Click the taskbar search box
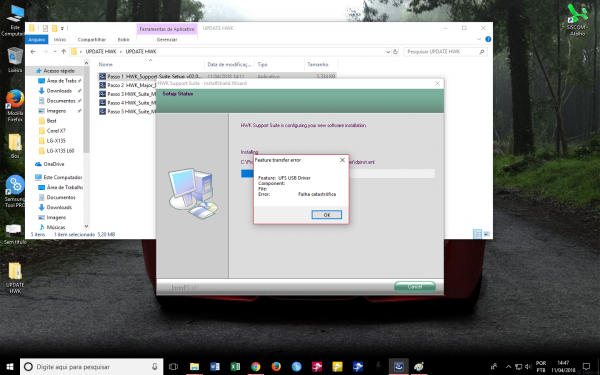600x375 pixels. point(92,367)
